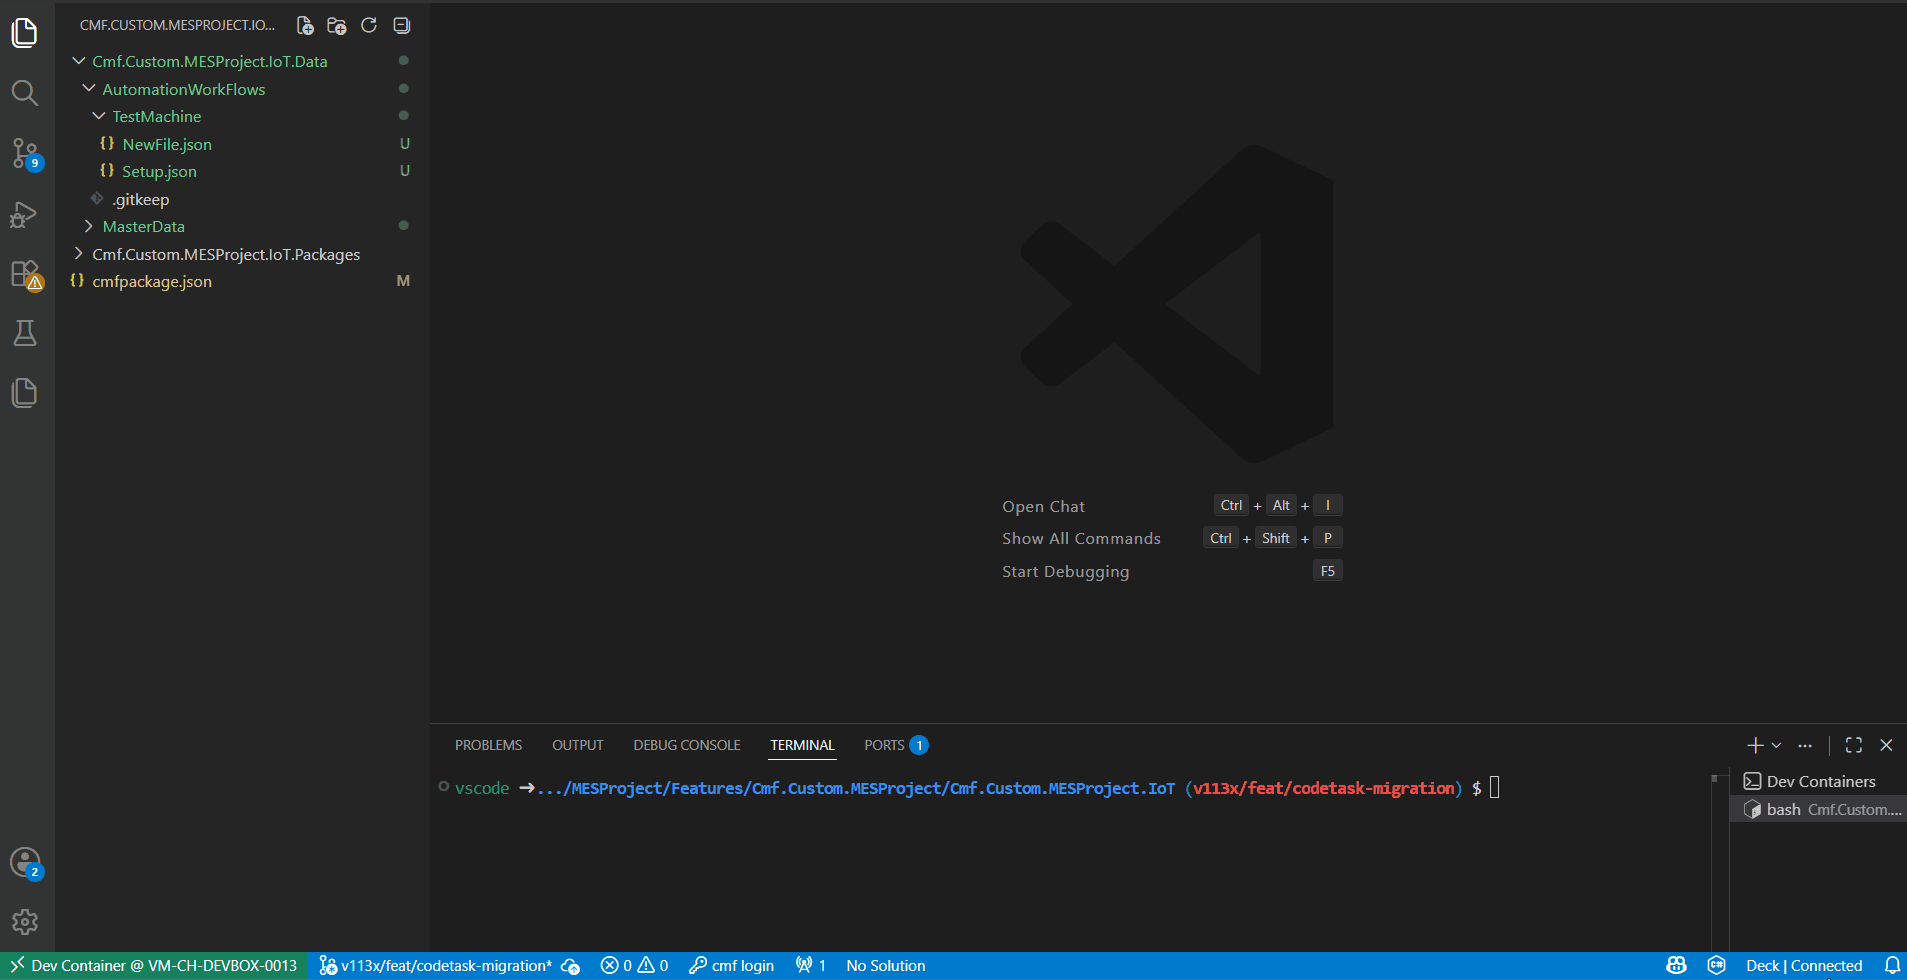Create a new folder in Explorer
This screenshot has width=1907, height=980.
pyautogui.click(x=337, y=25)
